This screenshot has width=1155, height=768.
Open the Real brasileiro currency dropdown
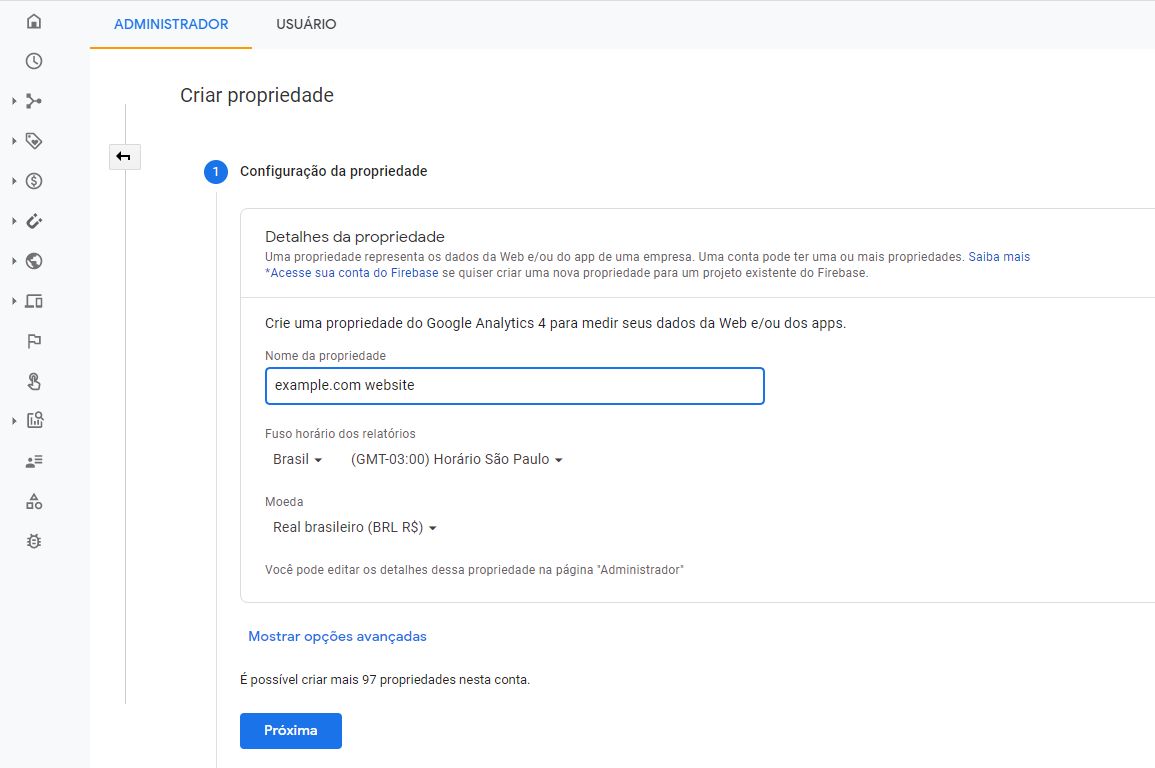point(354,527)
